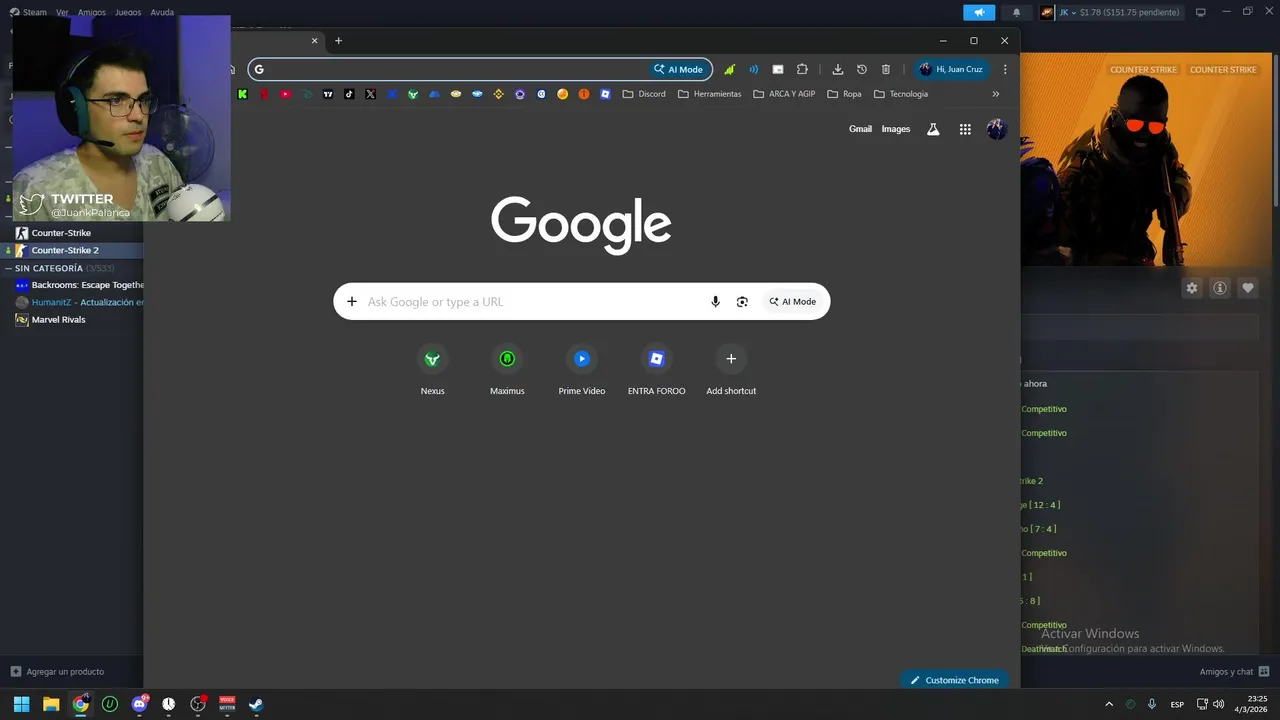The image size is (1280, 720).
Task: Click the trash can icon in Chrome toolbar
Action: pos(886,69)
